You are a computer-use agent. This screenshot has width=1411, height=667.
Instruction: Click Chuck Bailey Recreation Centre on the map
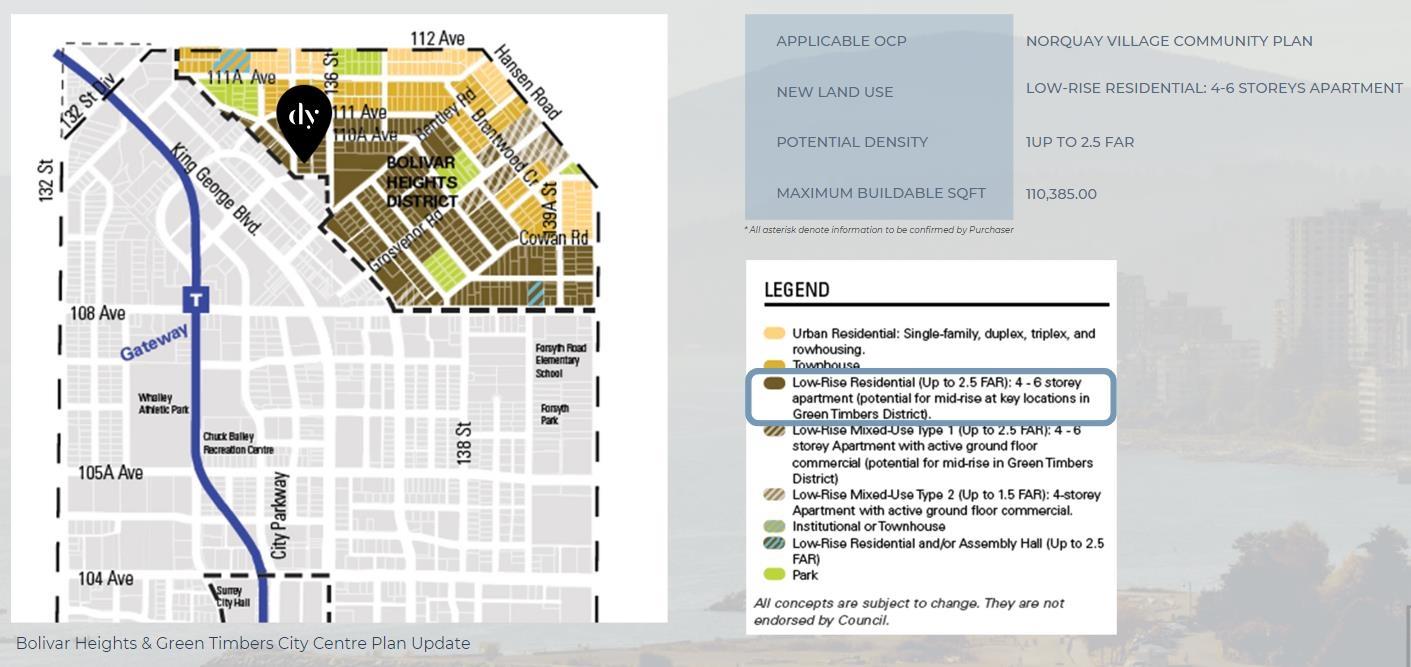(238, 443)
